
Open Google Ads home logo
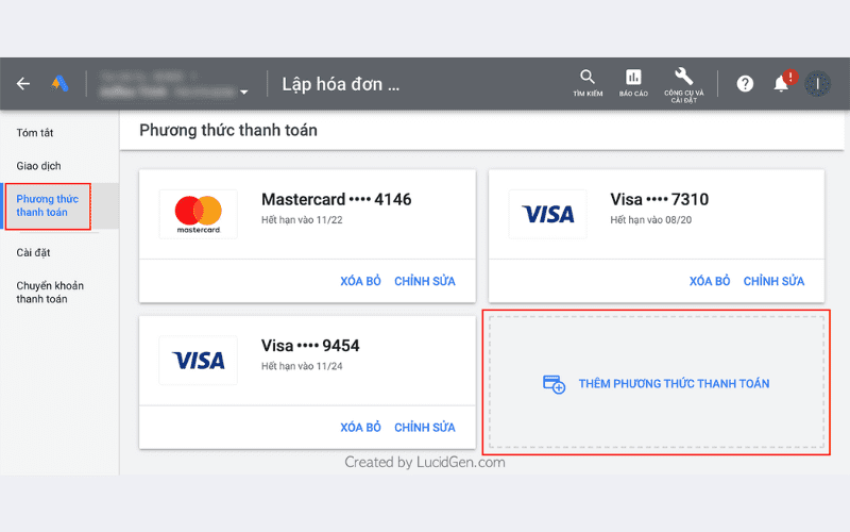(60, 84)
